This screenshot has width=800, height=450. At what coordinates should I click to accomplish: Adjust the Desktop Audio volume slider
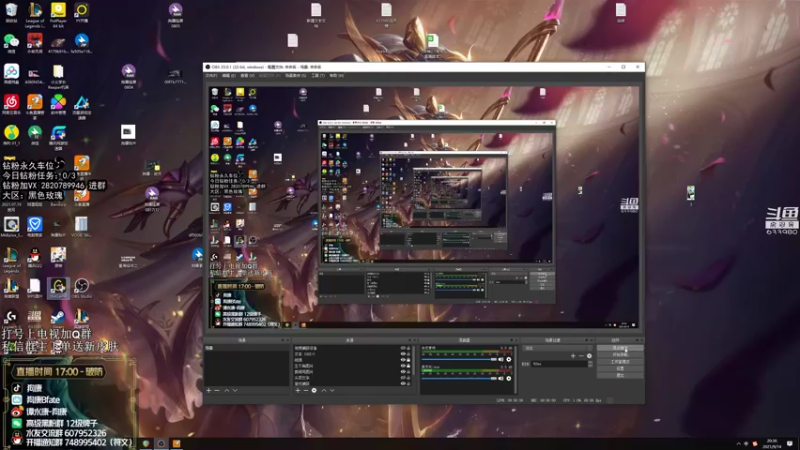pos(459,359)
